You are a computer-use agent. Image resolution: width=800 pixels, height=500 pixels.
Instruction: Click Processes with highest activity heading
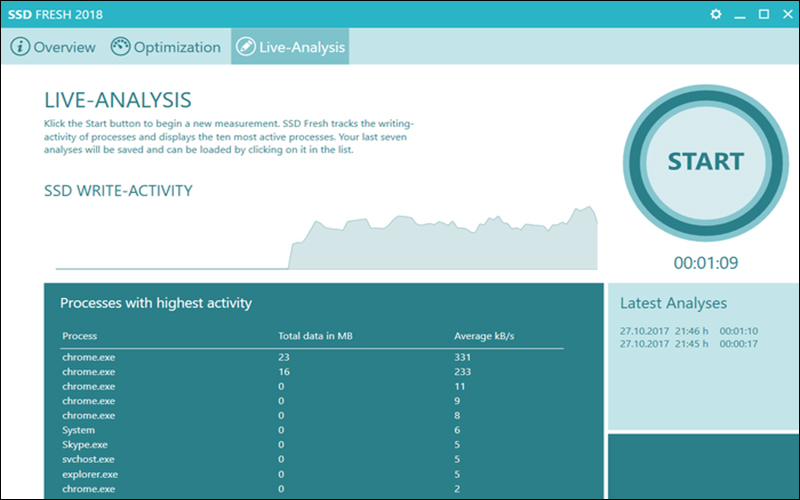click(156, 303)
